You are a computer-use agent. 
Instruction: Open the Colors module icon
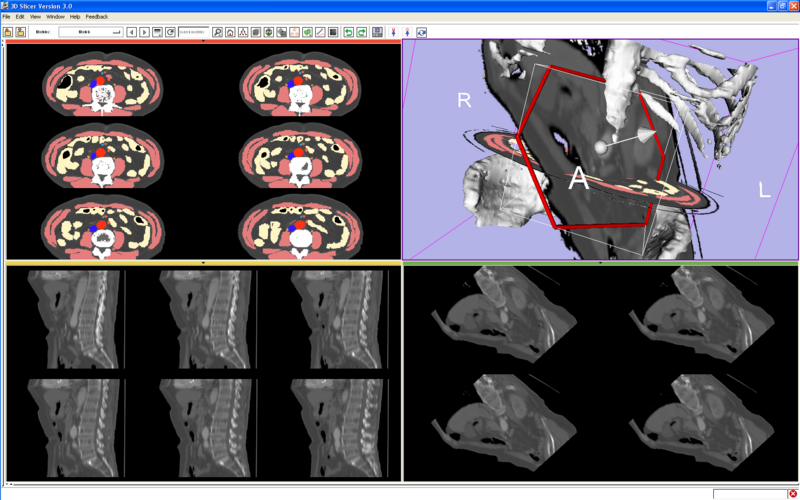tap(333, 32)
